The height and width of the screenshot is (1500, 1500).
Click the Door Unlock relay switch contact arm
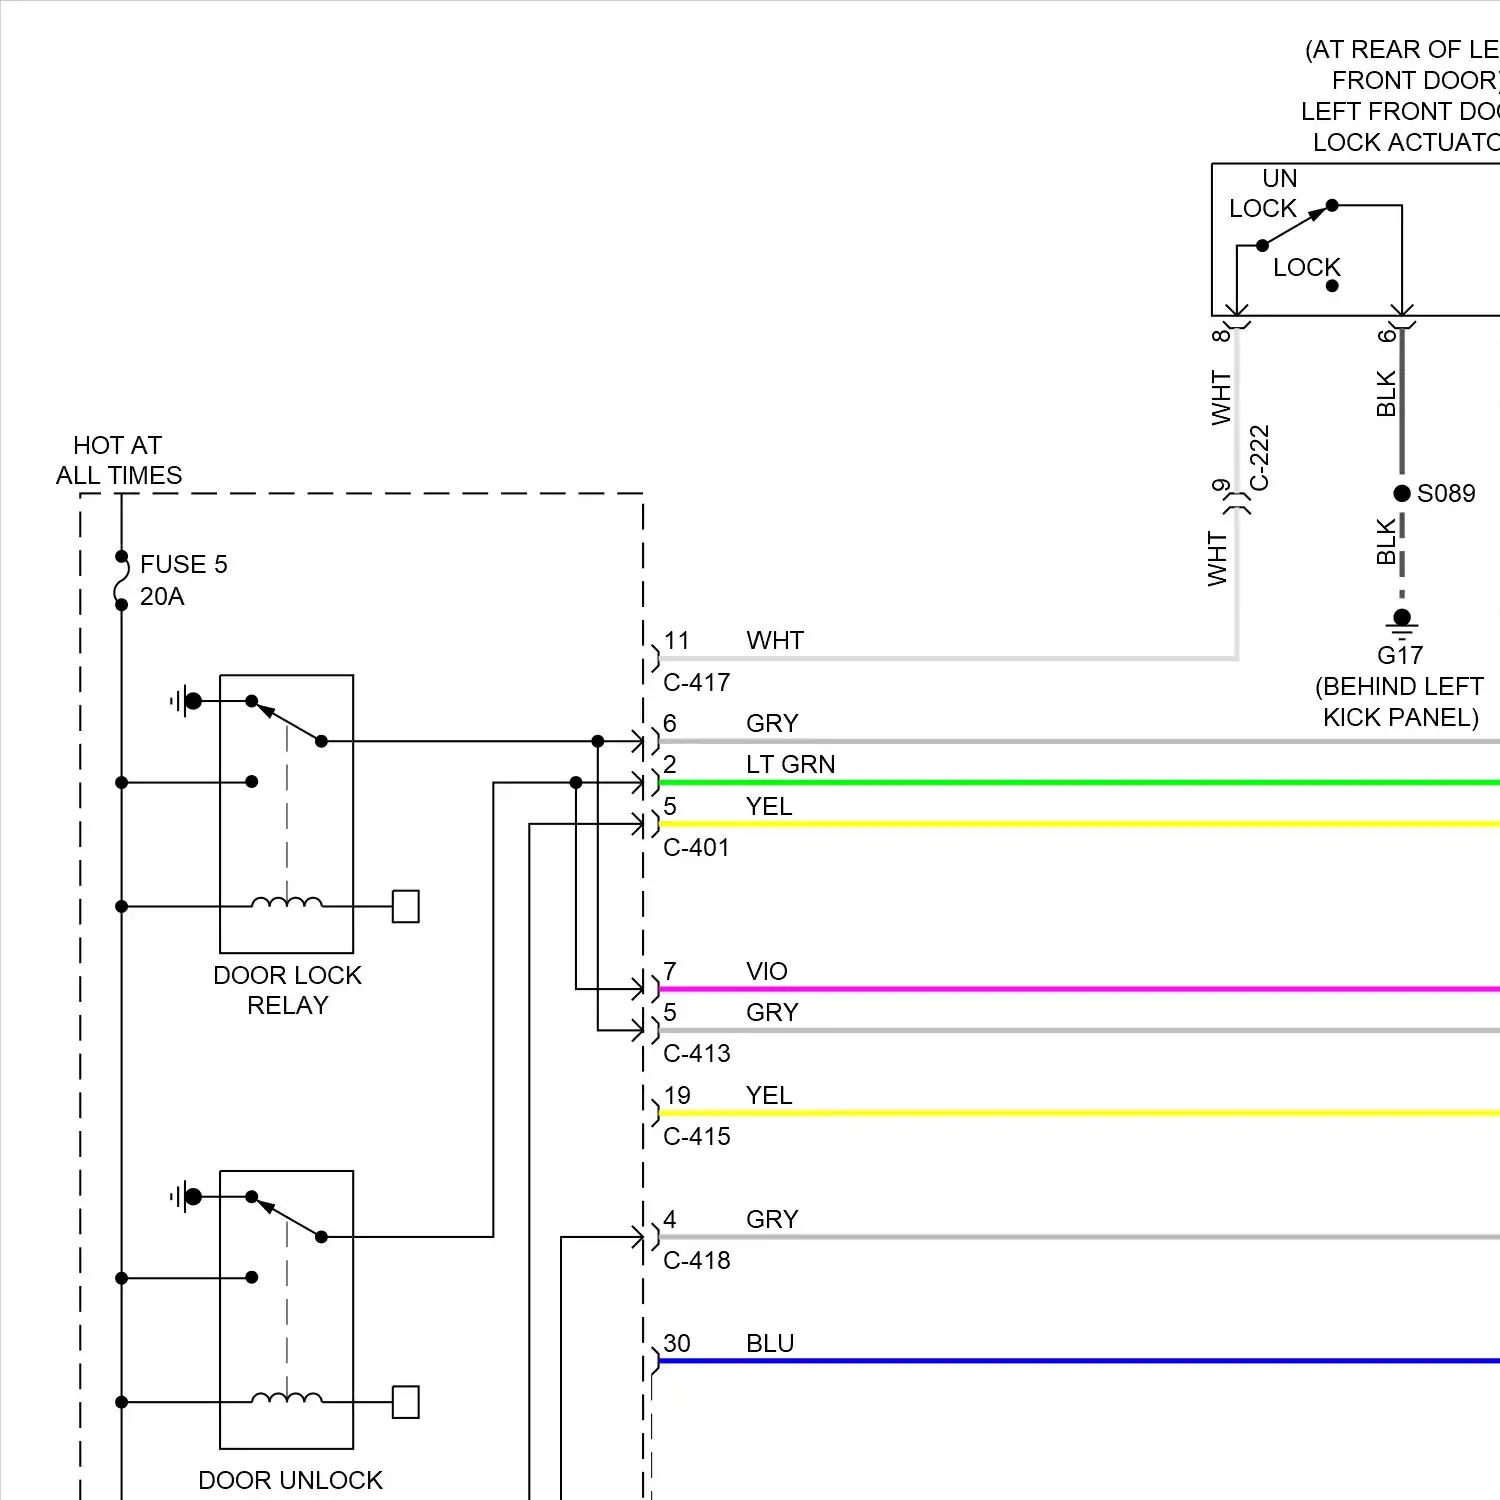[287, 1216]
